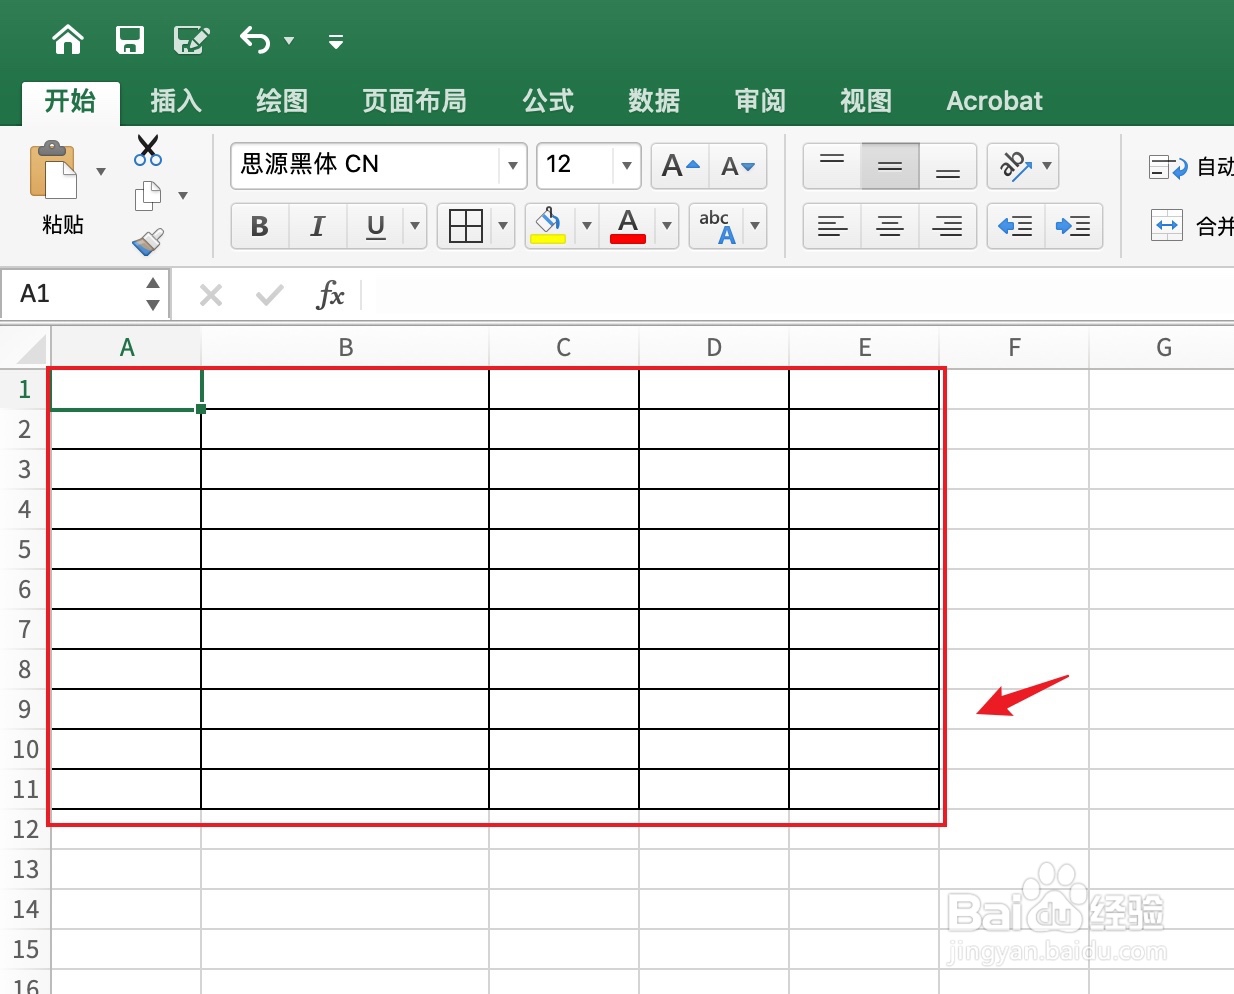Select the format painter brush
This screenshot has width=1234, height=994.
tap(148, 242)
